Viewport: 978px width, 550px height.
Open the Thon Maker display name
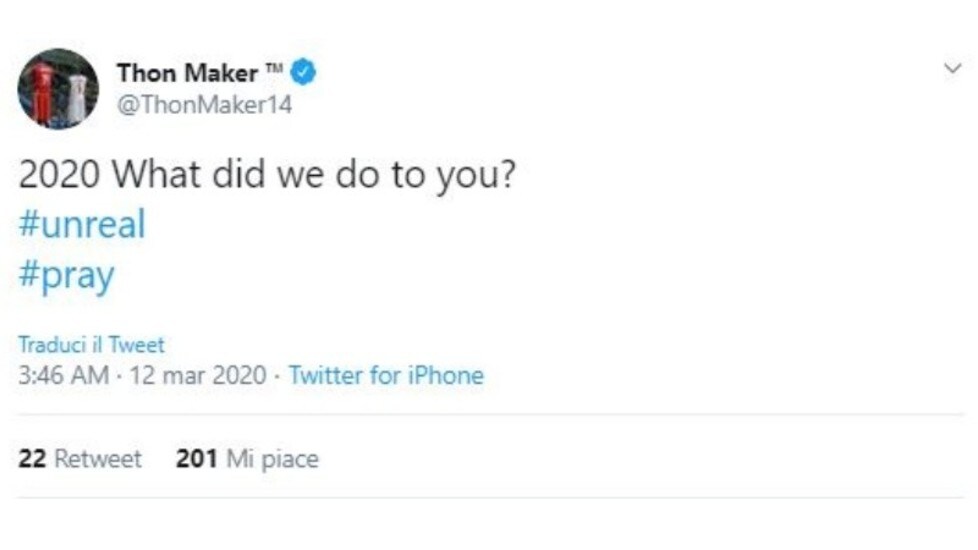click(187, 73)
